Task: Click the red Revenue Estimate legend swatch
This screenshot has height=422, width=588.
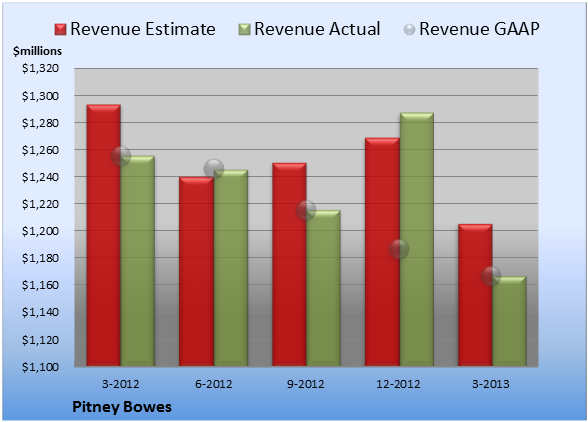Action: tap(60, 29)
